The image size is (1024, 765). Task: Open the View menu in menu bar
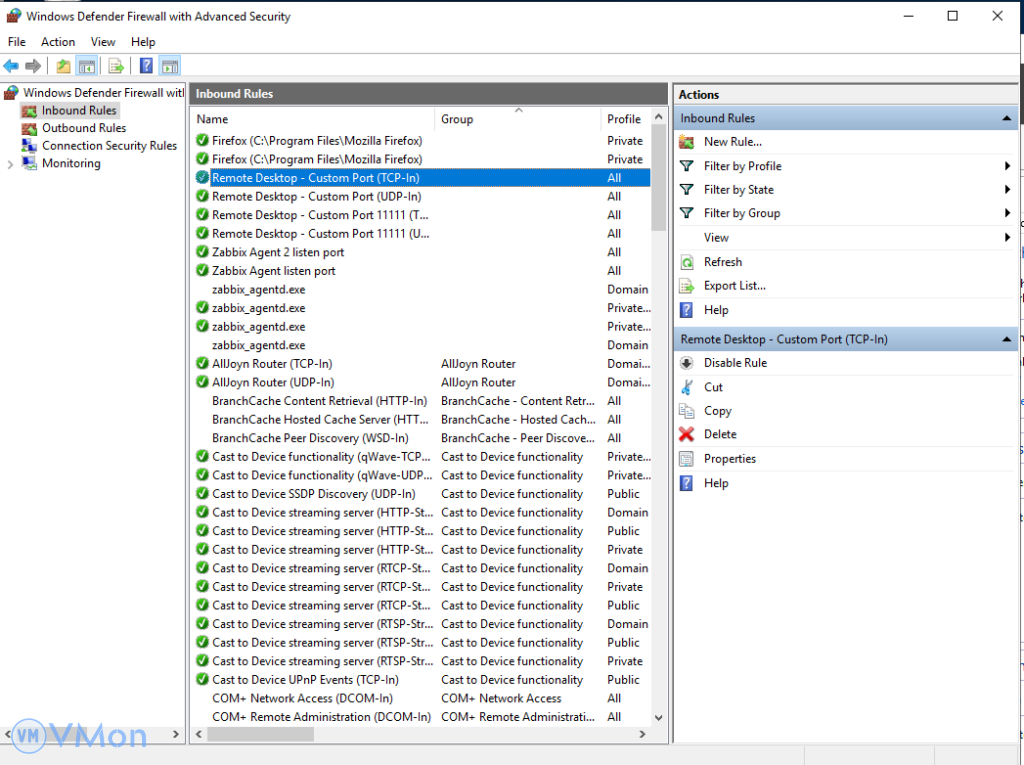pos(103,42)
